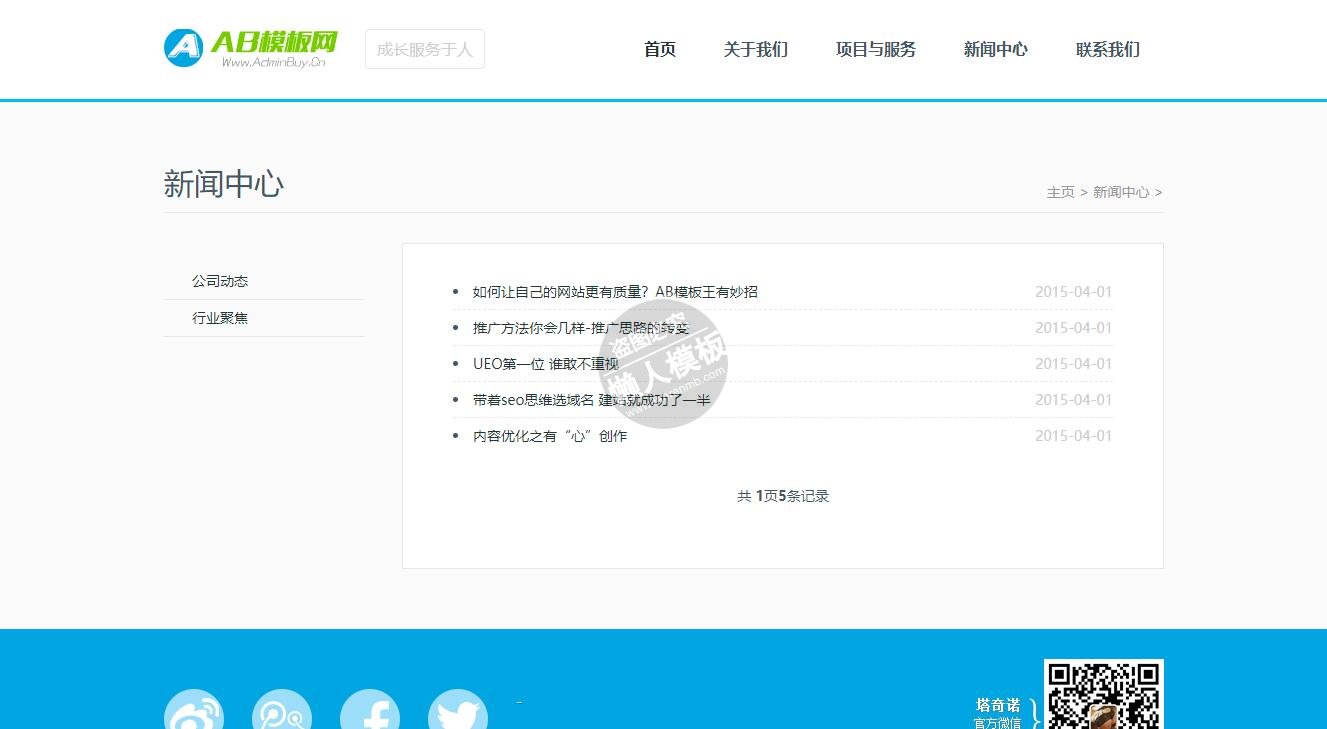This screenshot has width=1327, height=729.
Task: Open 项目与服务 menu item
Action: (876, 49)
